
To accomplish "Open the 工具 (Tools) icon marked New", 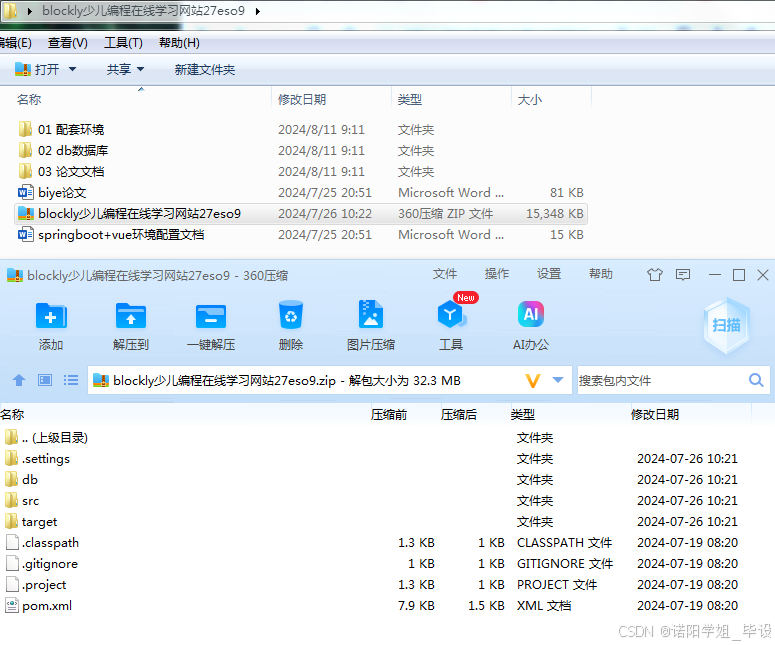I will (451, 314).
